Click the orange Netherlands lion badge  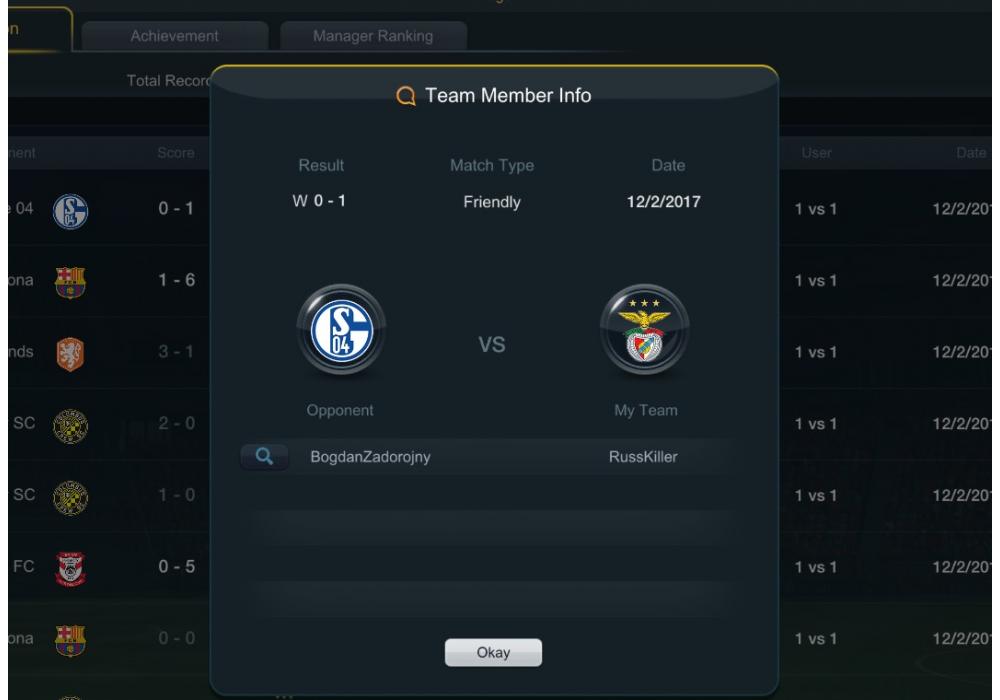pos(70,354)
